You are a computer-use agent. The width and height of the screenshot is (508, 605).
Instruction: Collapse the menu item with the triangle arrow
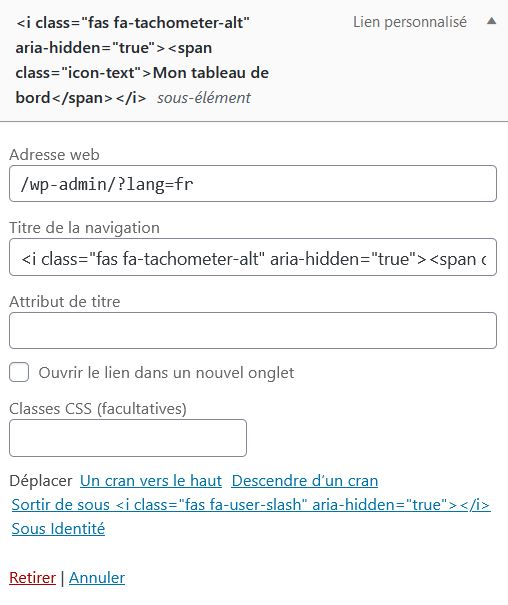point(491,21)
